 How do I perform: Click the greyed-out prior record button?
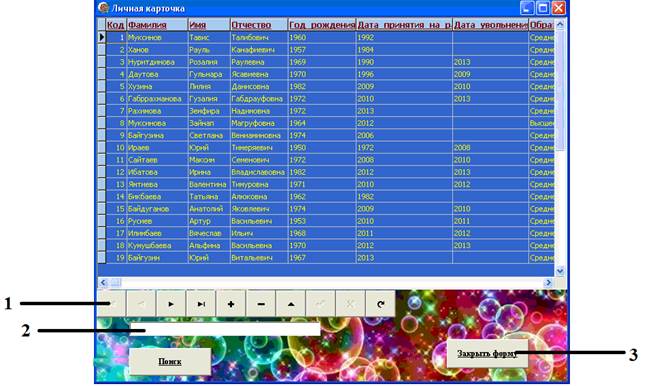[141, 304]
